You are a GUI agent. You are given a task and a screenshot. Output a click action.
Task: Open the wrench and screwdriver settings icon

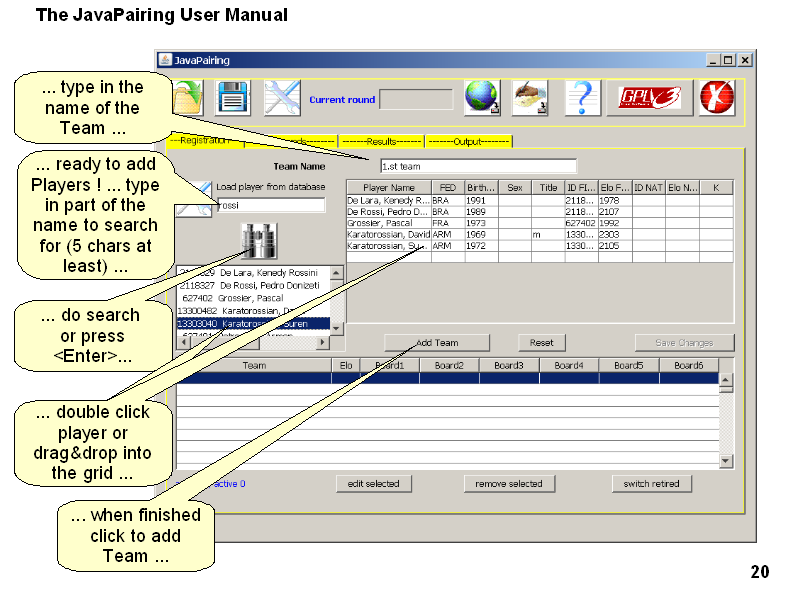282,98
